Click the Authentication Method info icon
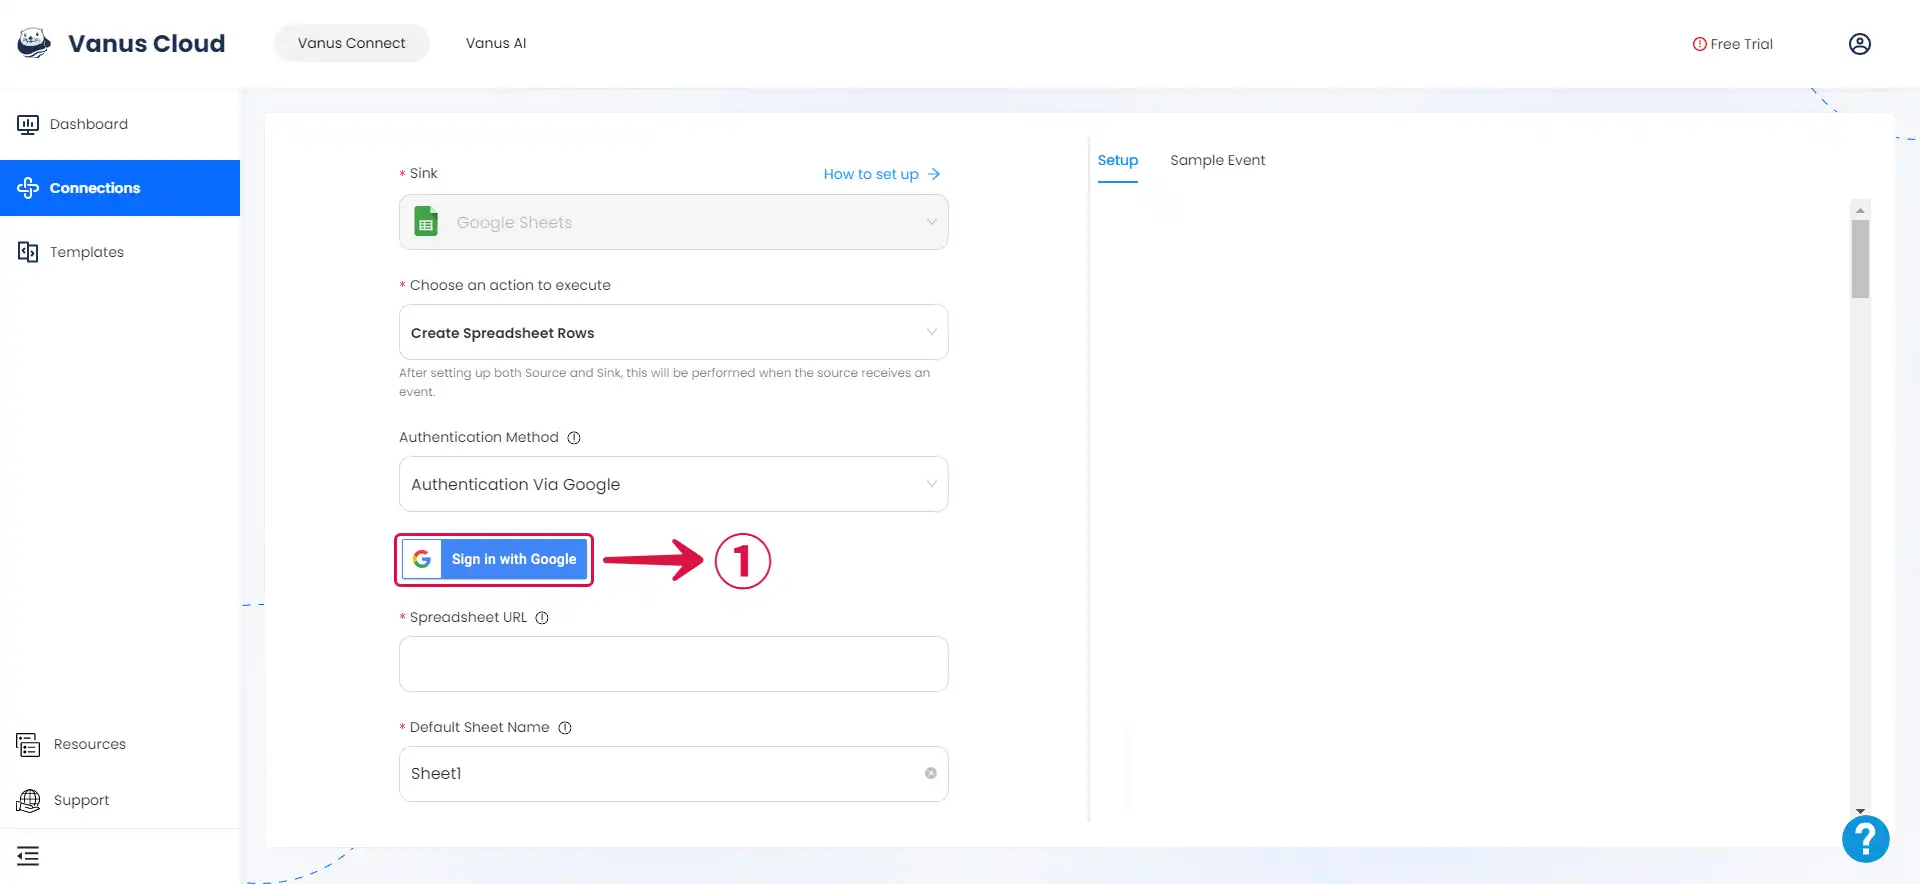Viewport: 1920px width, 884px height. 574,438
